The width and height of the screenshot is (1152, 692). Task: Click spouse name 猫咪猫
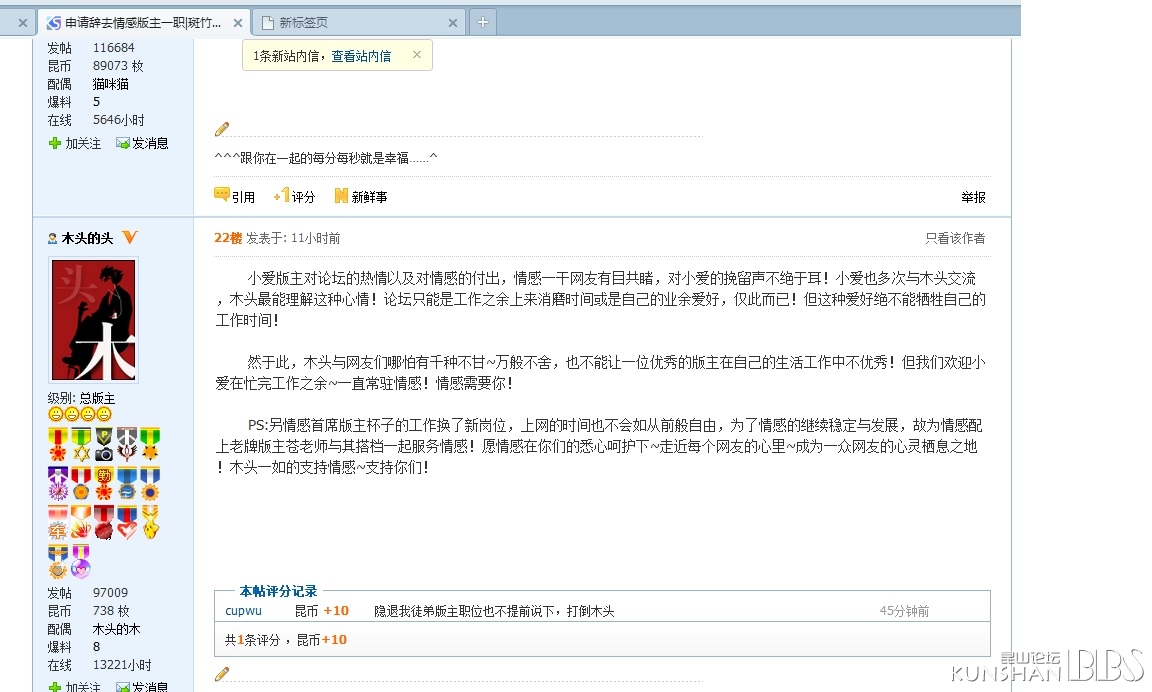click(111, 84)
